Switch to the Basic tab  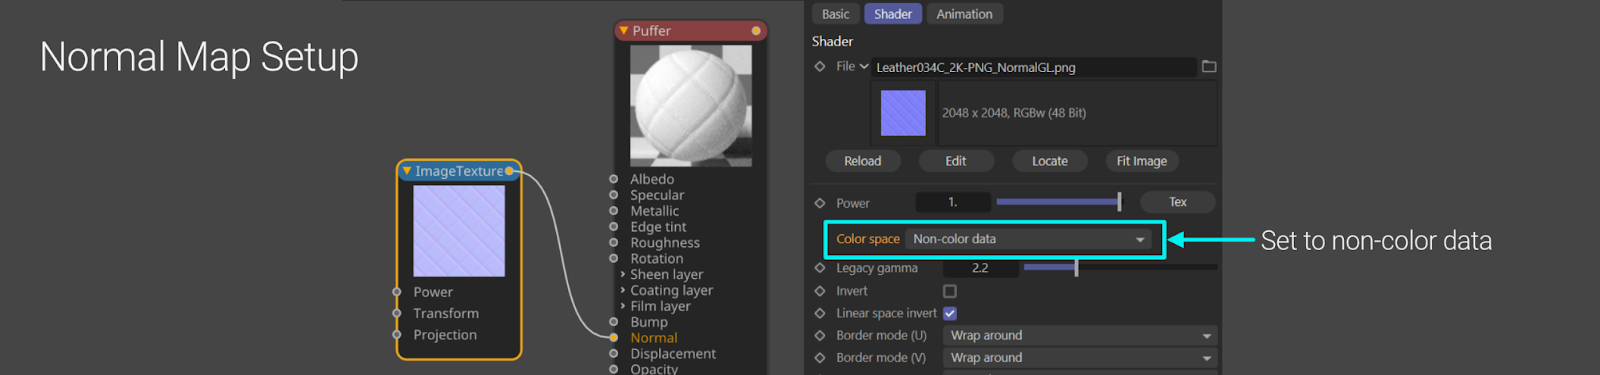click(836, 14)
